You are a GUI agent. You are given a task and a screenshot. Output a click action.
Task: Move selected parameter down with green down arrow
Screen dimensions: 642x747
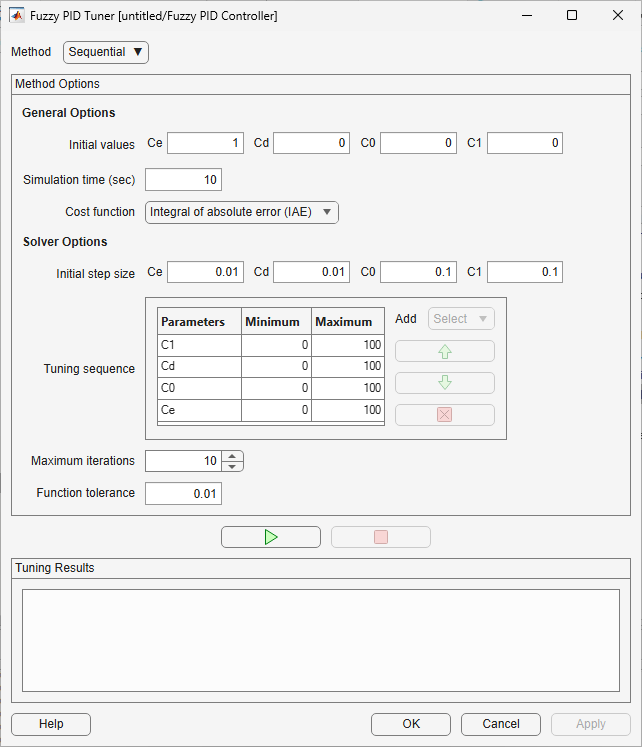pos(445,383)
